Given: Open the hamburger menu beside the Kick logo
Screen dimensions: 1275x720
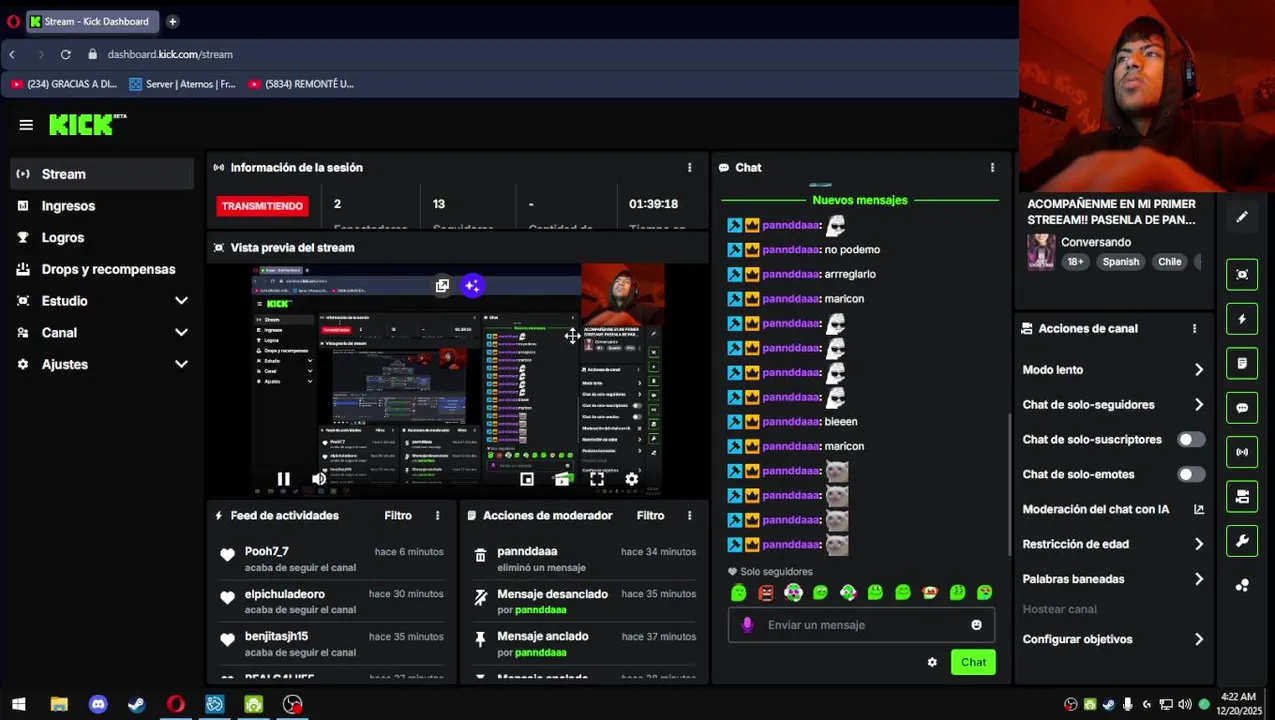Looking at the screenshot, I should (26, 125).
